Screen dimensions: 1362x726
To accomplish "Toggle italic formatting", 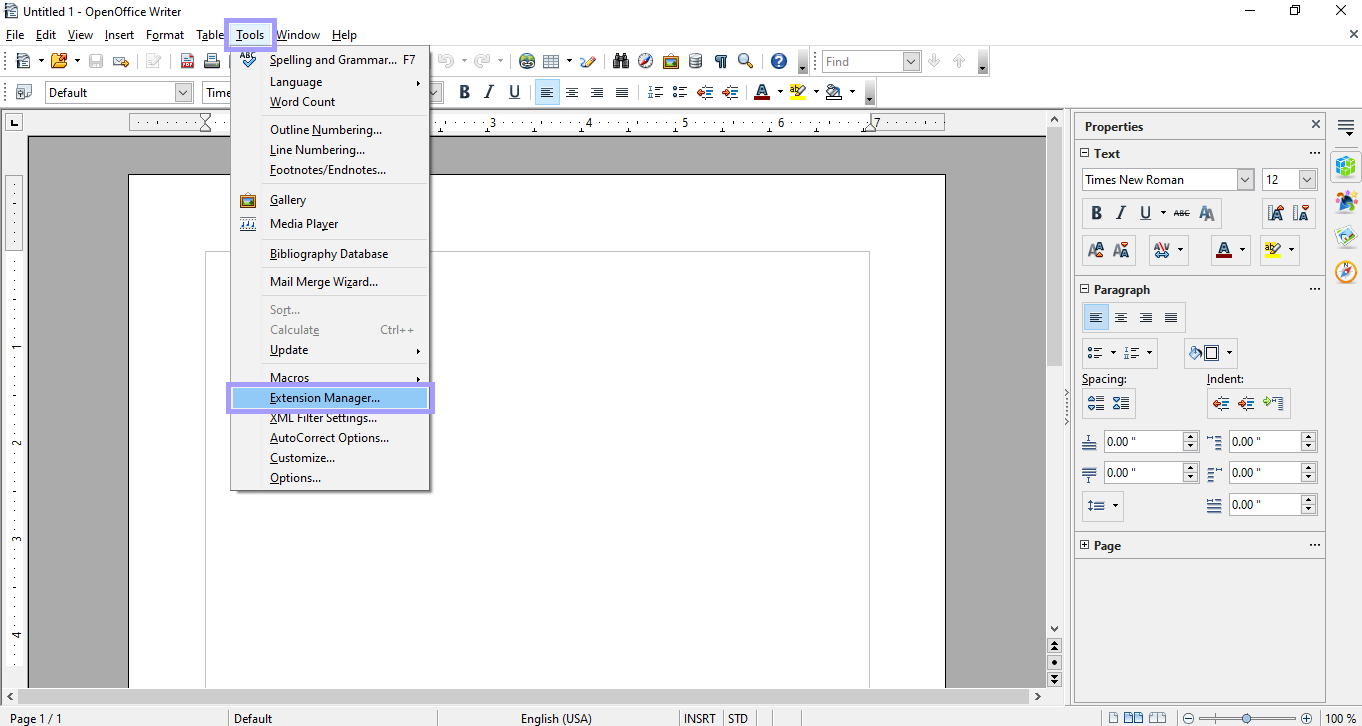I will [488, 91].
